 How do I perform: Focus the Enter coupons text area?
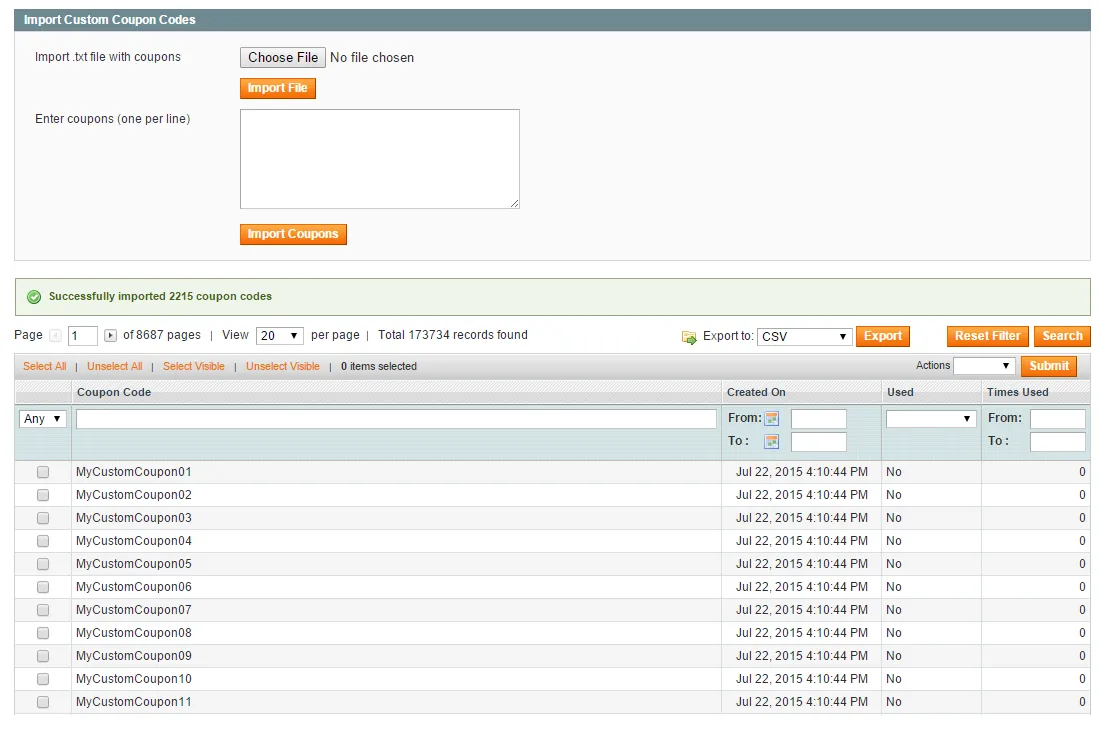(x=380, y=159)
